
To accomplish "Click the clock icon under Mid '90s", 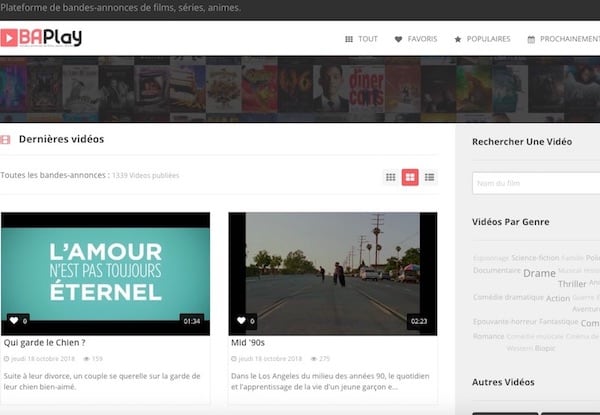I will click(x=234, y=359).
